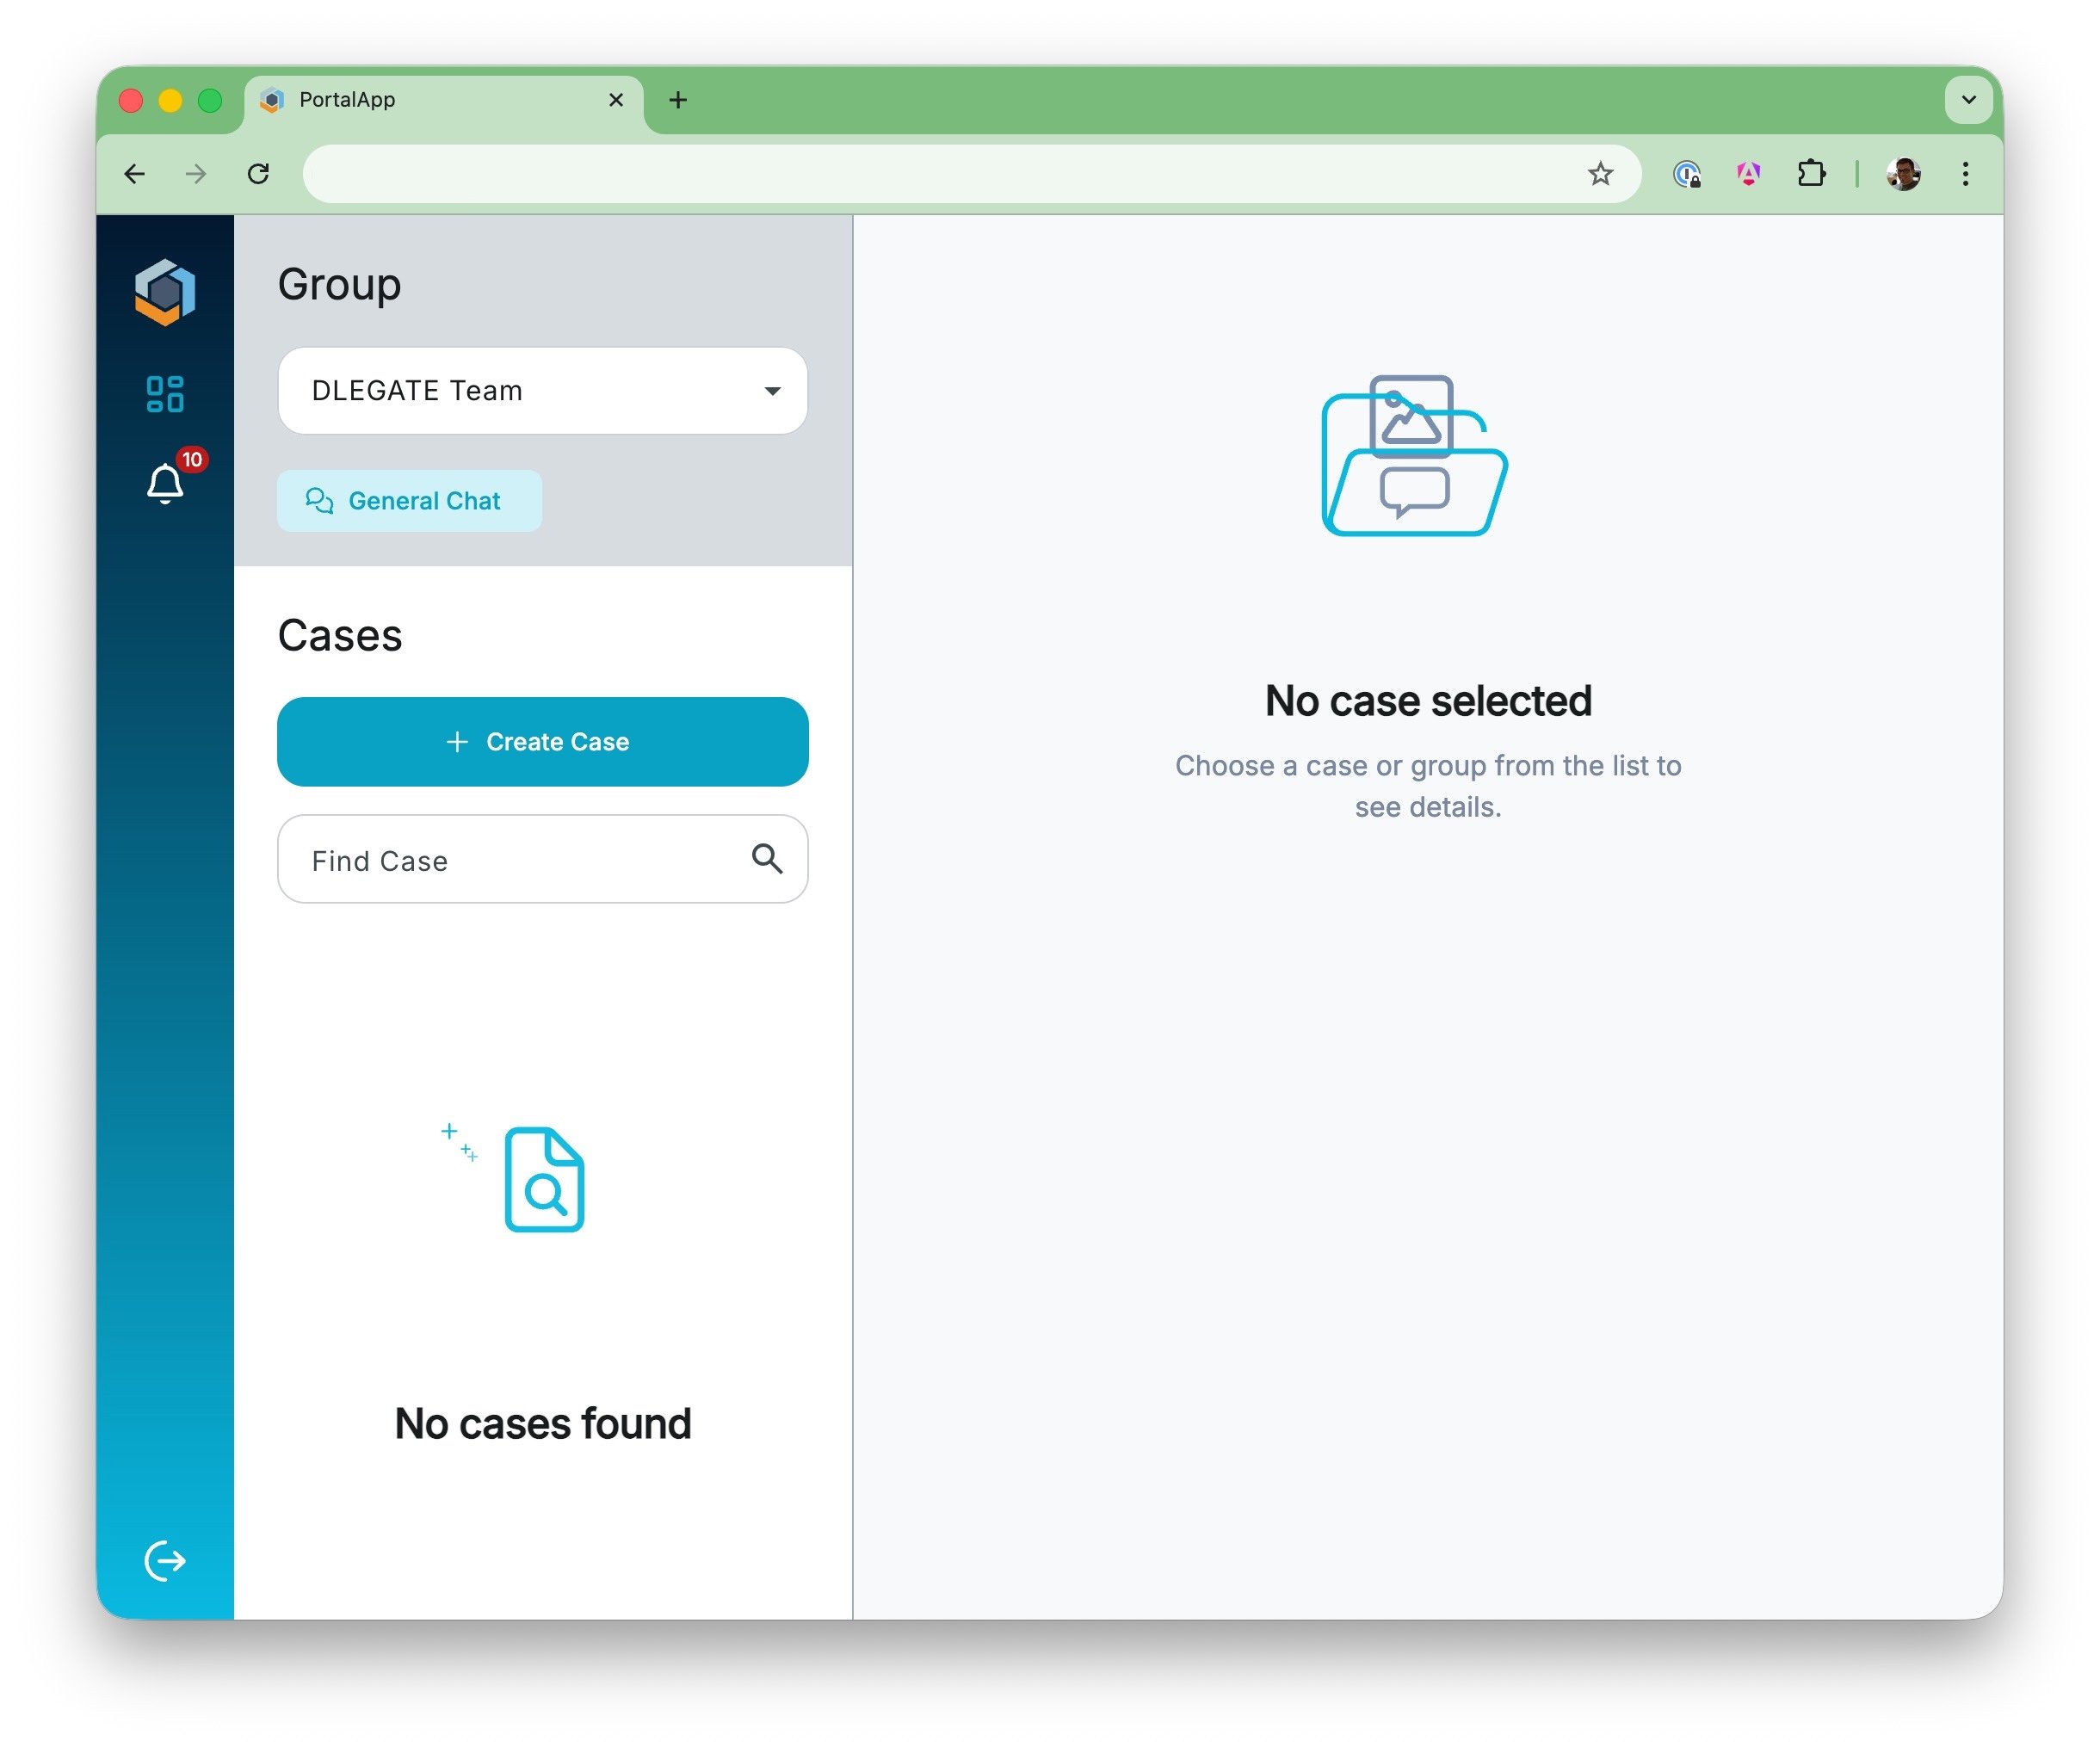Click the Group heading
This screenshot has height=1747, width=2100.
tap(340, 285)
